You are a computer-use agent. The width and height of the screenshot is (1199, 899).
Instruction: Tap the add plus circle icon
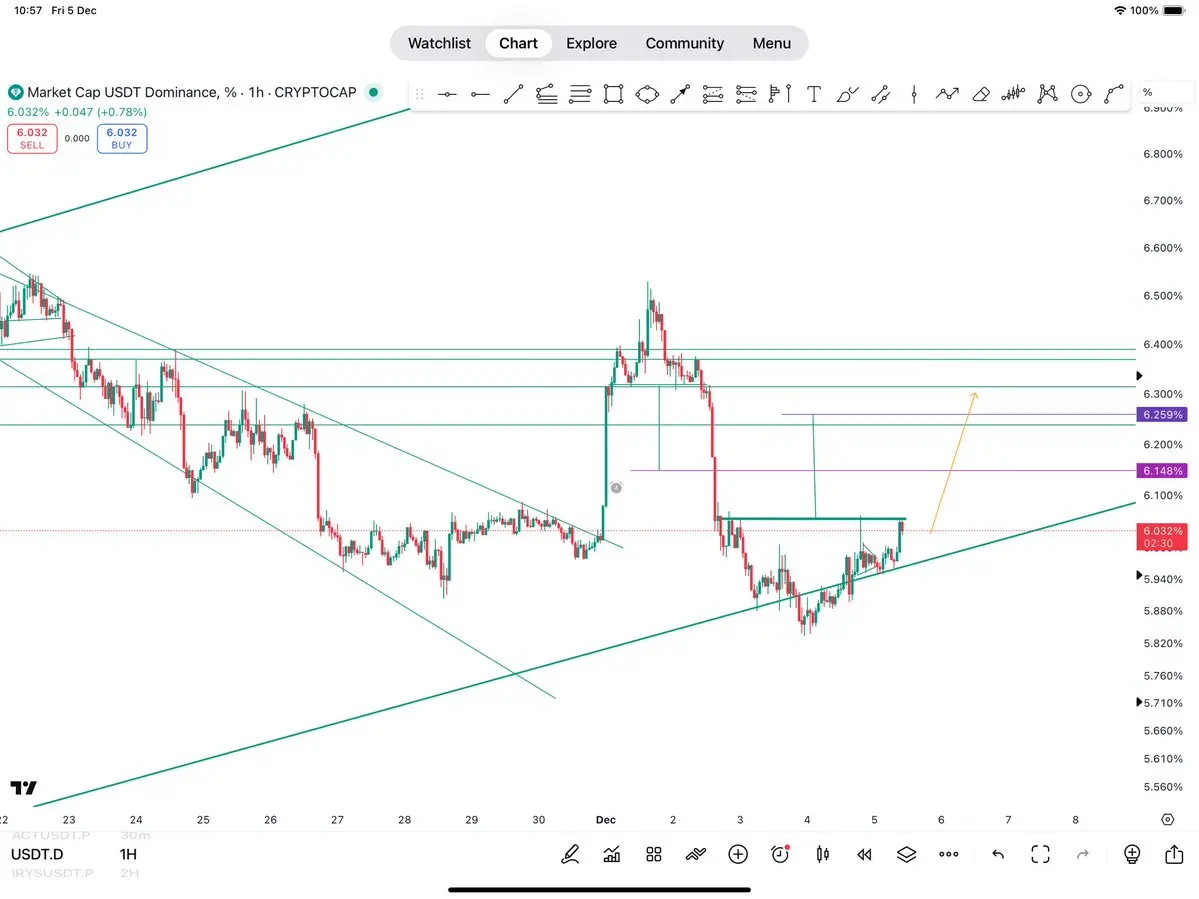click(x=738, y=854)
